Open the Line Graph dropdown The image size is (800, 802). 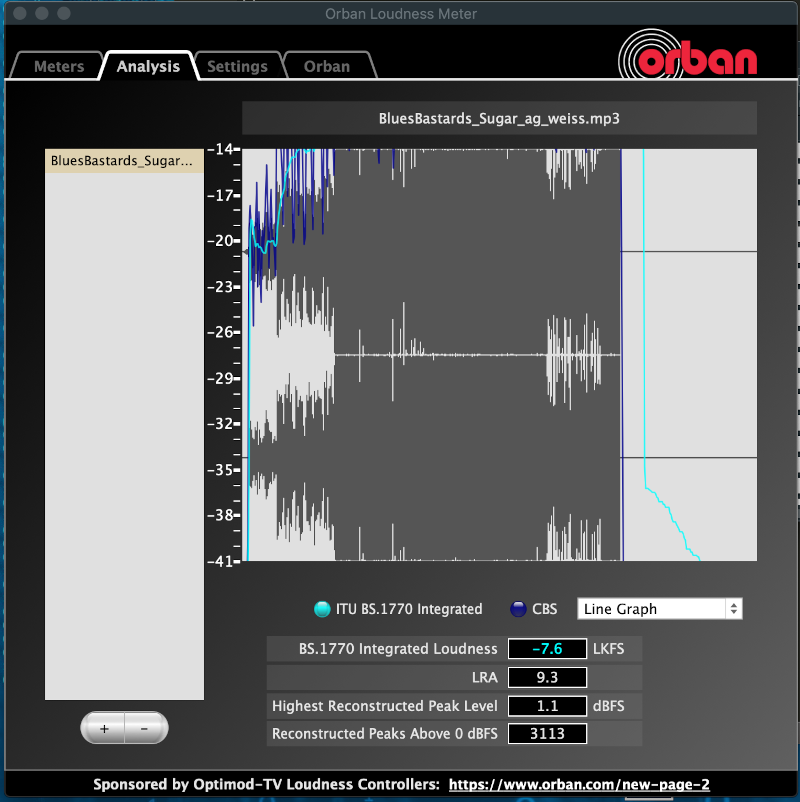tap(660, 609)
